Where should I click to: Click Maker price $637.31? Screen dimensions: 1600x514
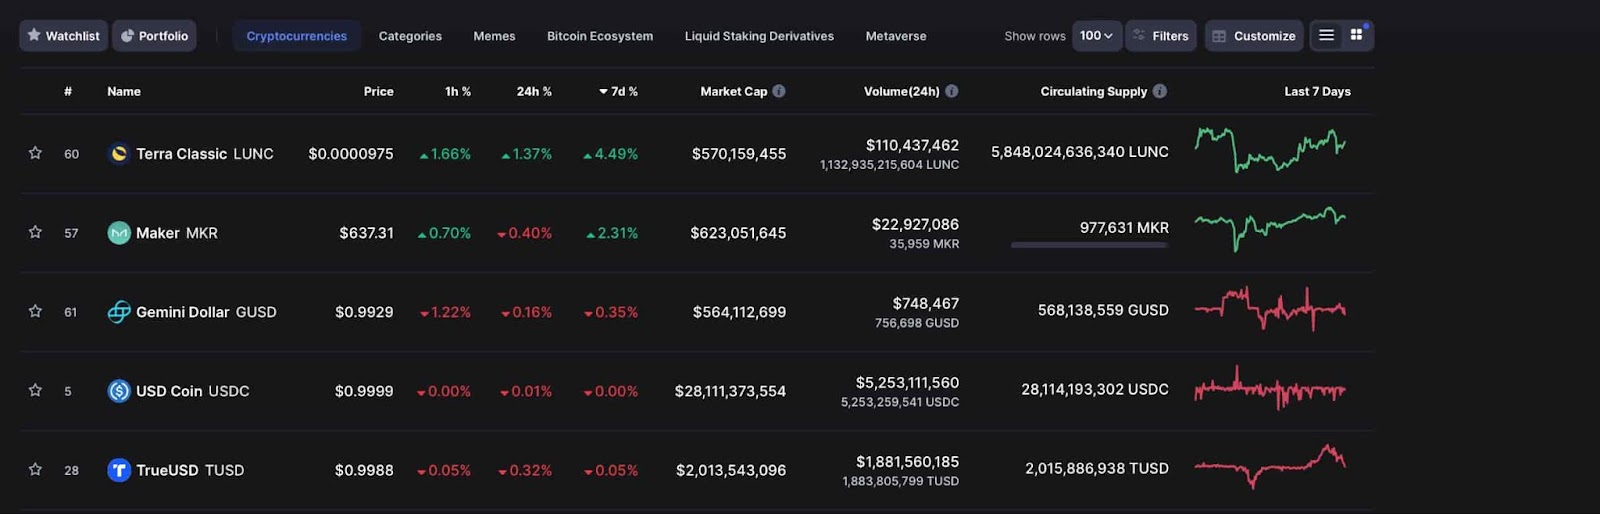(366, 232)
